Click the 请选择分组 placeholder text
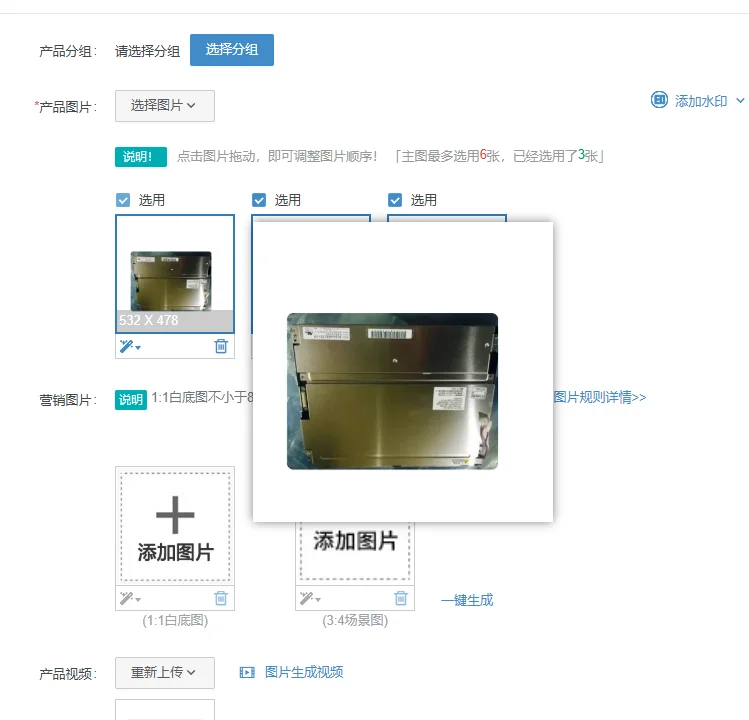The width and height of the screenshot is (749, 720). tap(148, 51)
